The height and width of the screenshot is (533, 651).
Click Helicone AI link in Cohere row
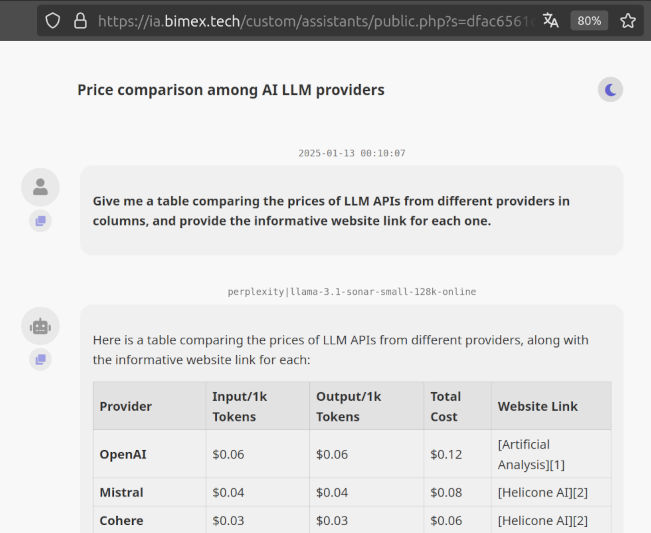543,521
